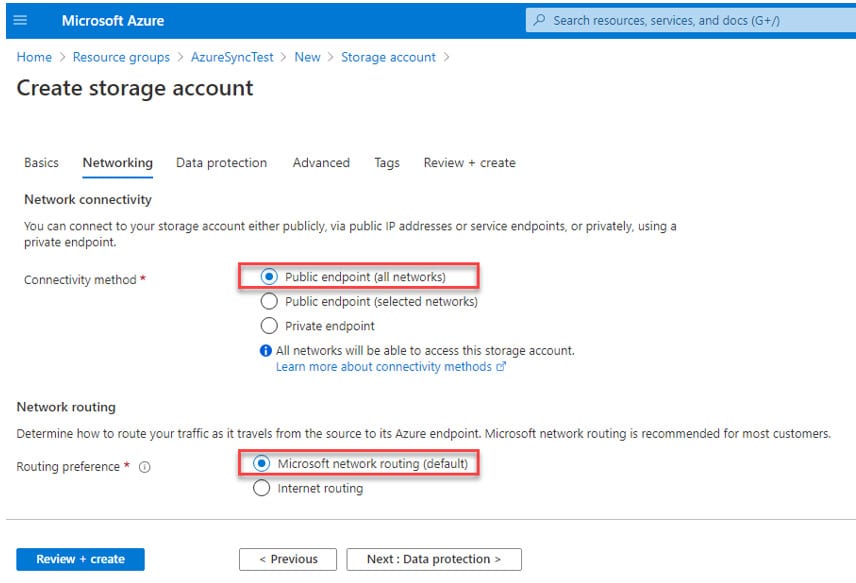This screenshot has width=856, height=583.
Task: Open AzureSyncTest breadcrumb link
Action: click(x=232, y=57)
